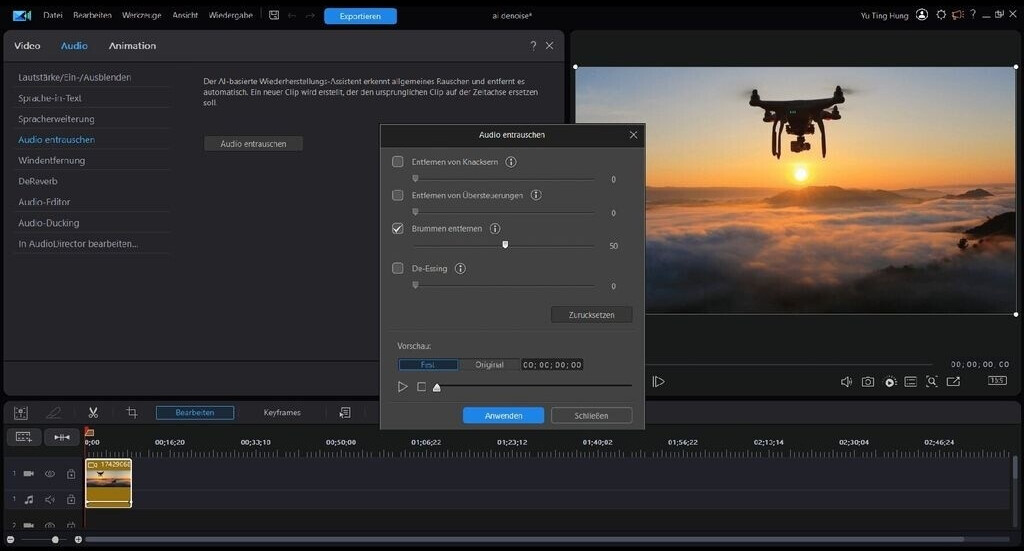Hide video track 1 with eye icon
1024x551 pixels.
[50, 474]
